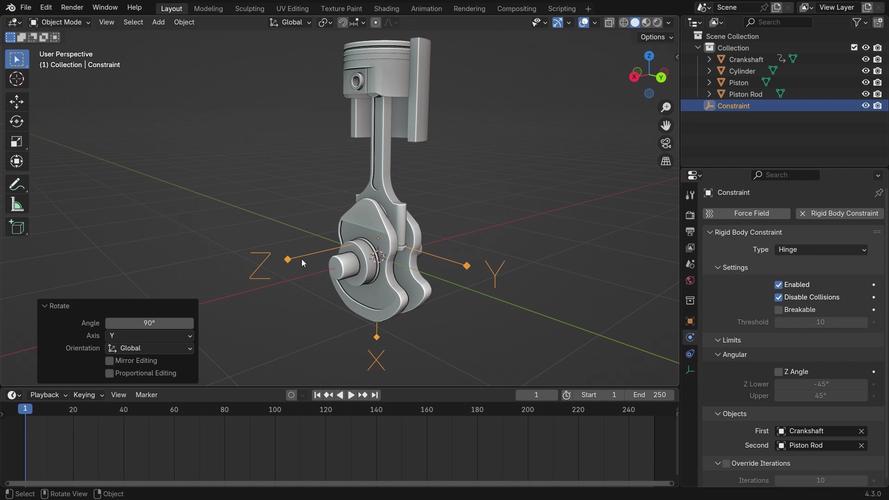Choose the Select Box tool
Image resolution: width=889 pixels, height=500 pixels.
click(x=16, y=59)
